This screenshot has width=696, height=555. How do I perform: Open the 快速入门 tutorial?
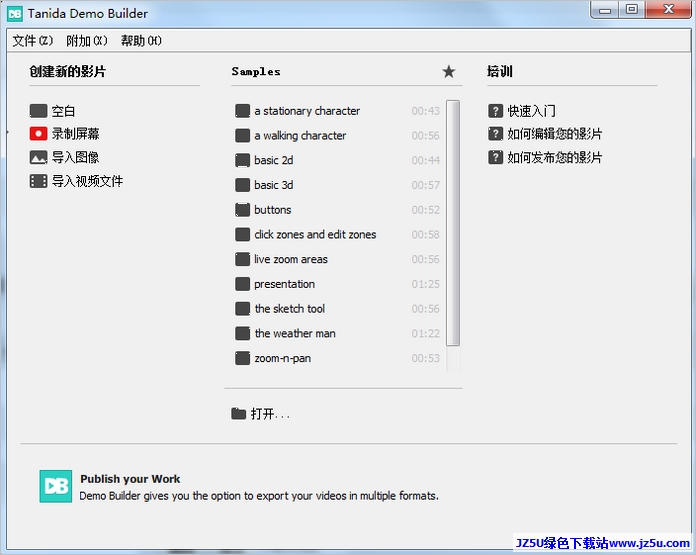(x=531, y=111)
